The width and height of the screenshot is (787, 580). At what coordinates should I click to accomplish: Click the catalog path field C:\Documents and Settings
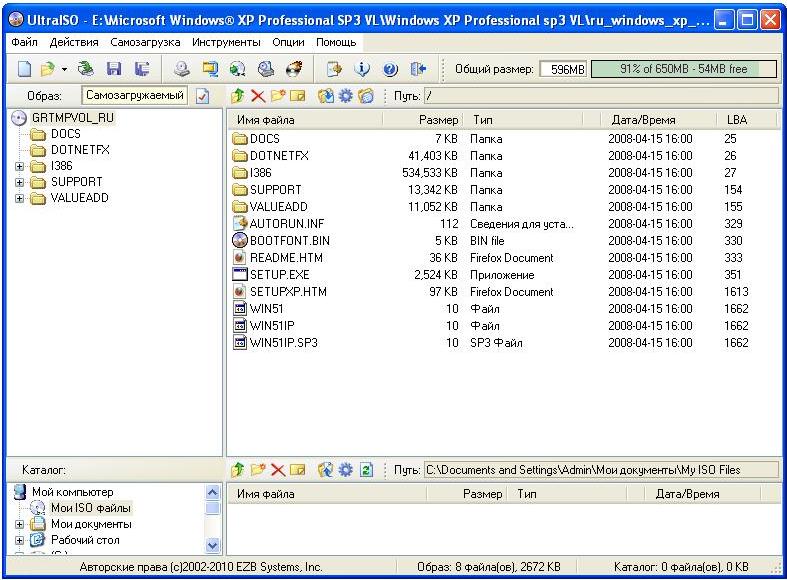602,470
